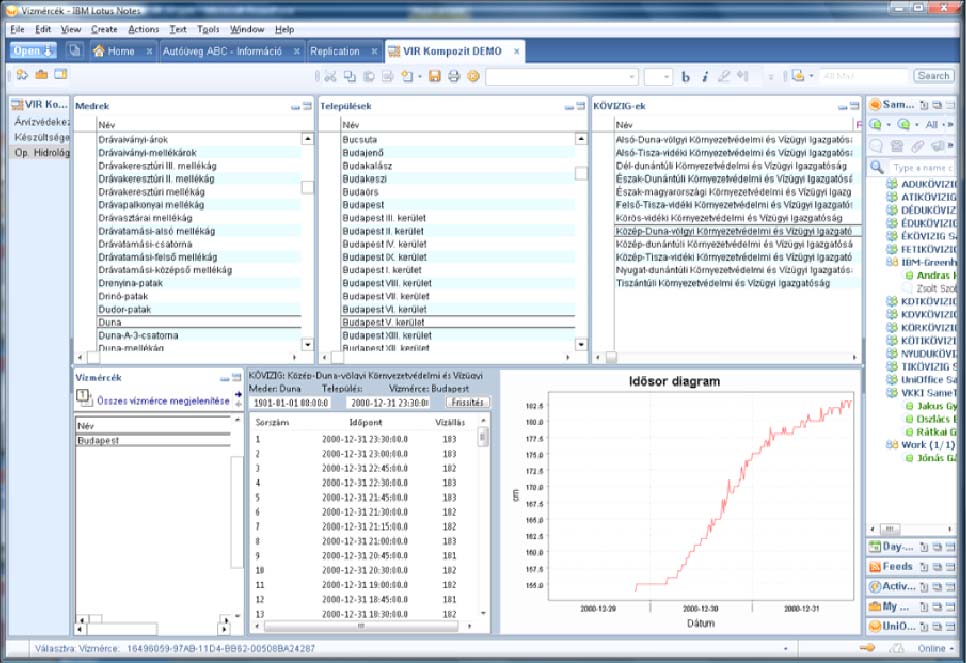Click the Frissítés button
The image size is (966, 663).
click(x=468, y=402)
